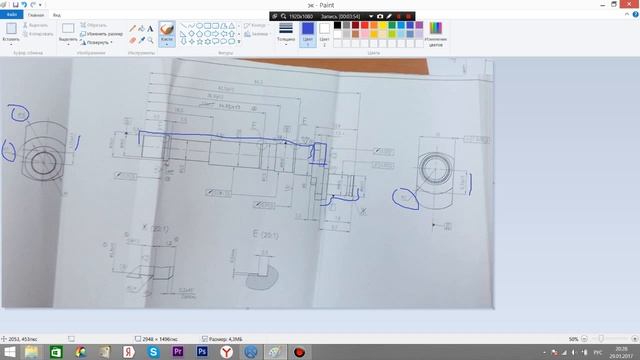This screenshot has height=360, width=640.
Task: Expand the shapes gallery more arrow
Action: pyautogui.click(x=239, y=42)
